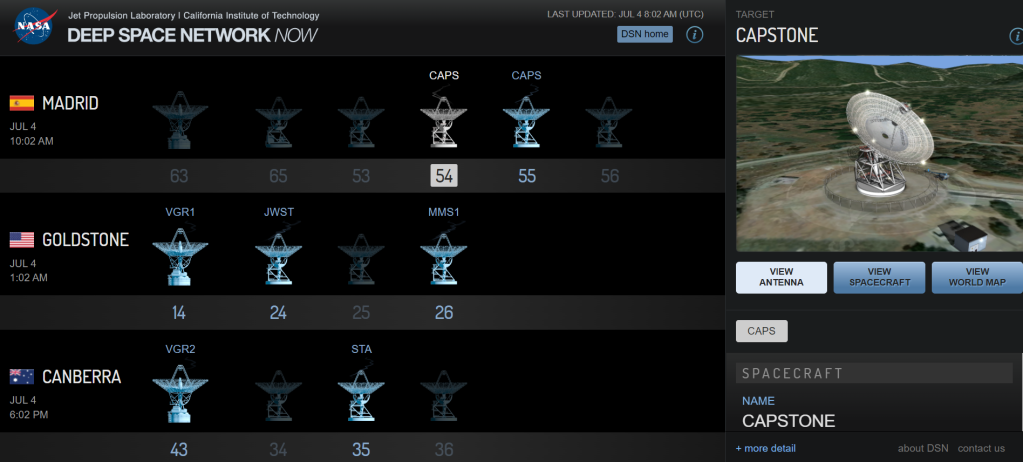Click info icon in Target panel

[x=1015, y=37]
